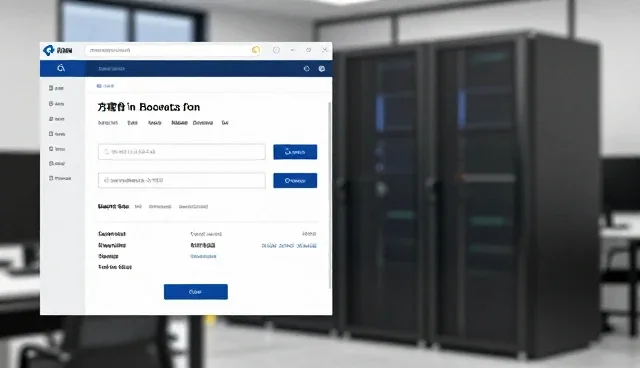Screen dimensions: 640x368
Task: Click the round icon left of the globe in the header
Action: click(307, 69)
